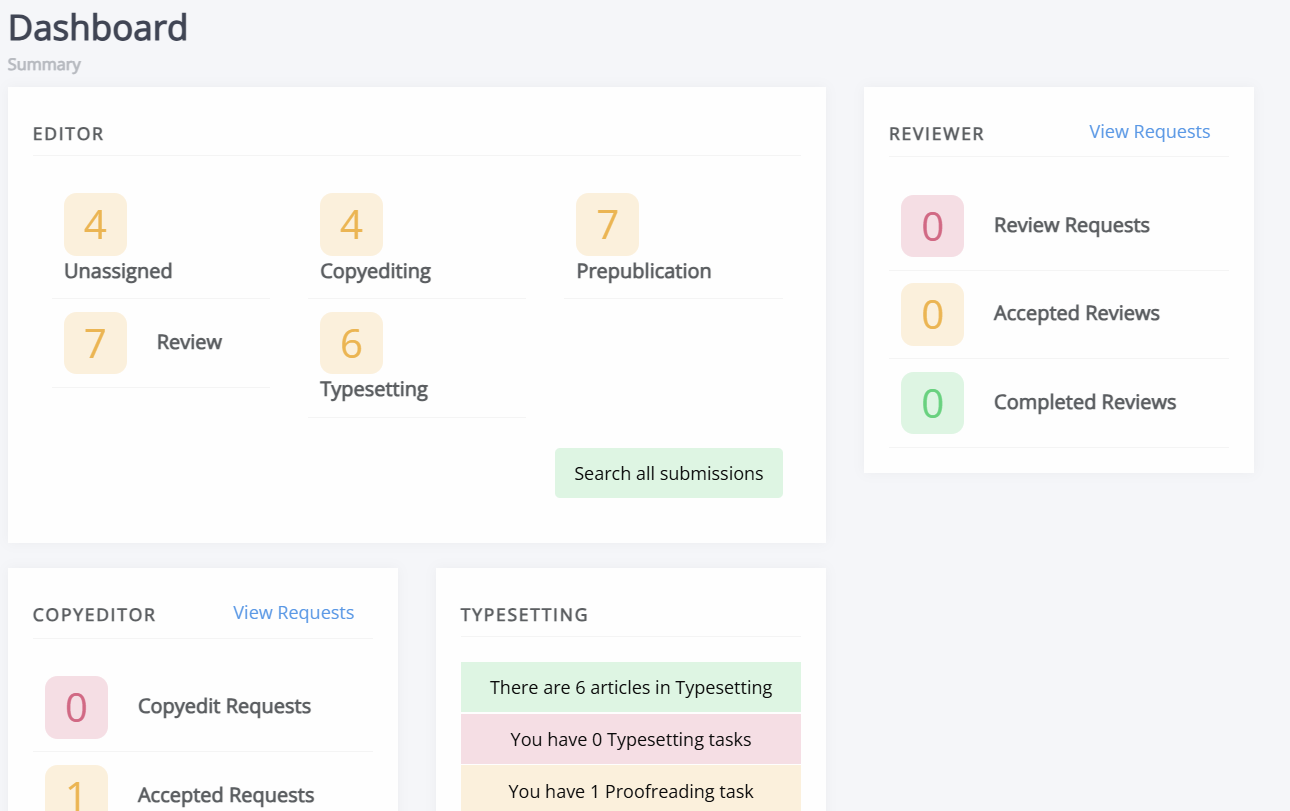Viewport: 1290px width, 811px height.
Task: Click the Review Requests count badge
Action: point(932,226)
